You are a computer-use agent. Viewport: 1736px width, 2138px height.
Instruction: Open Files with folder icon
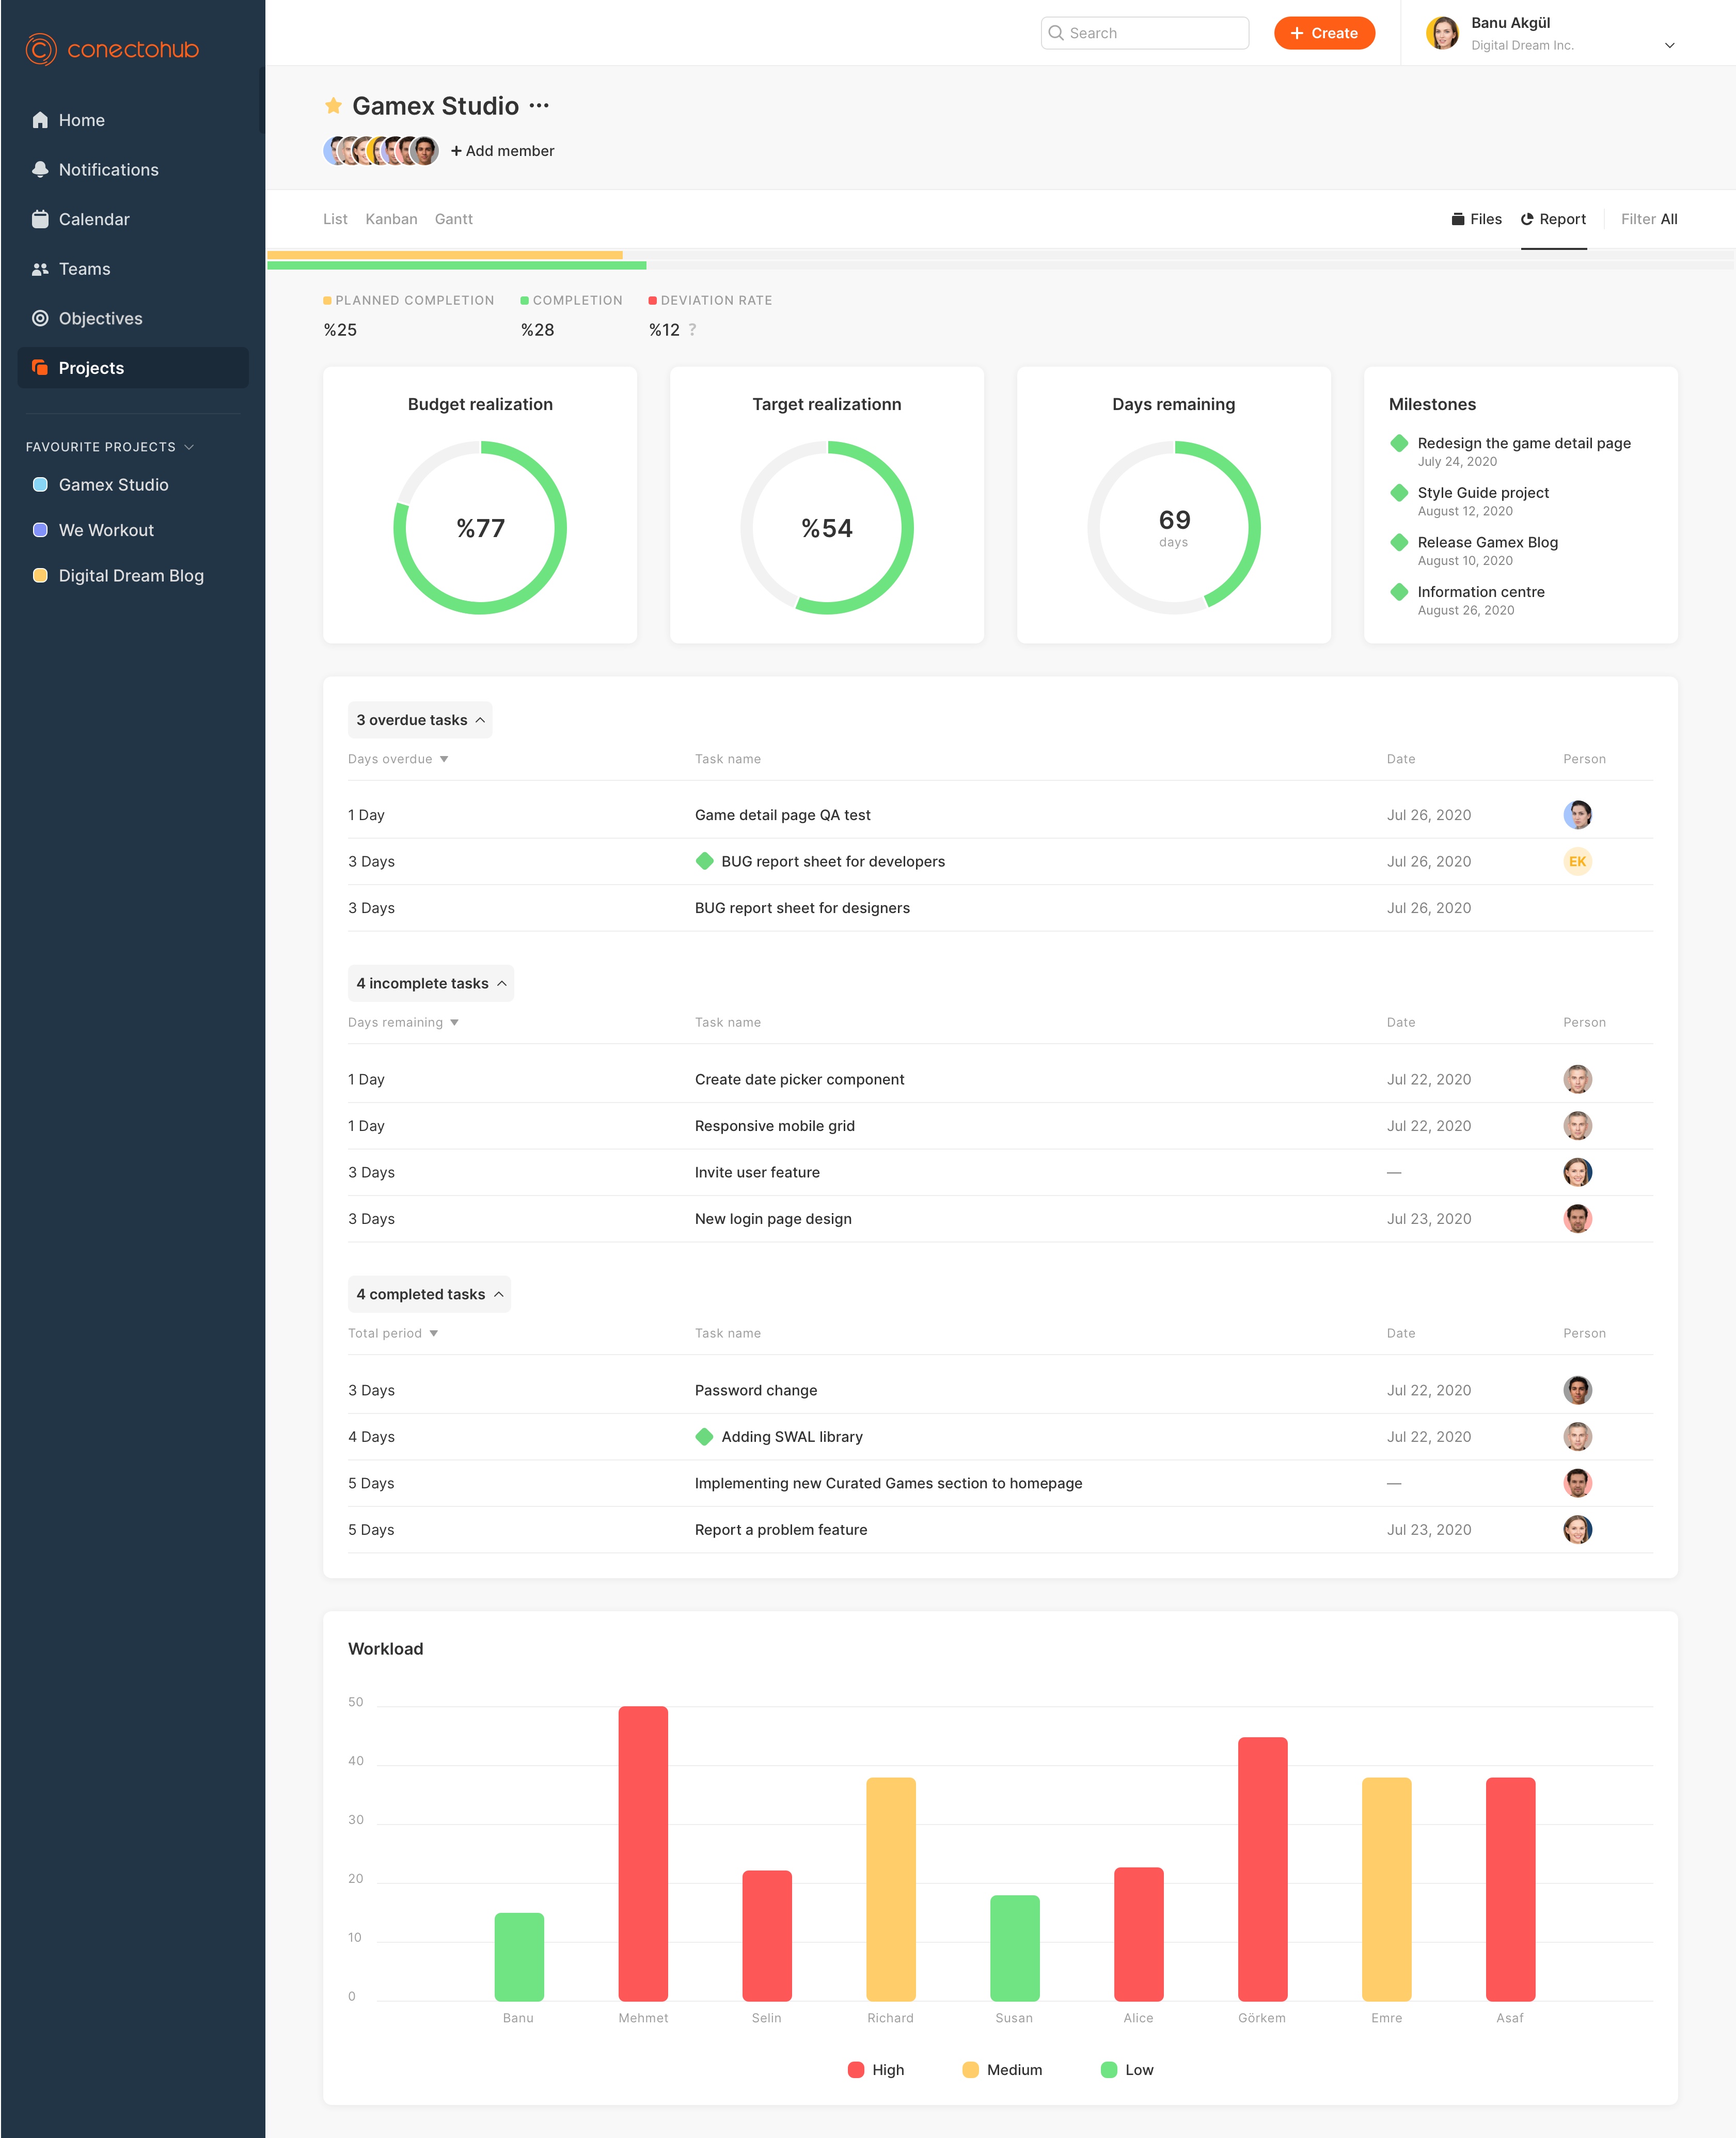click(1476, 219)
